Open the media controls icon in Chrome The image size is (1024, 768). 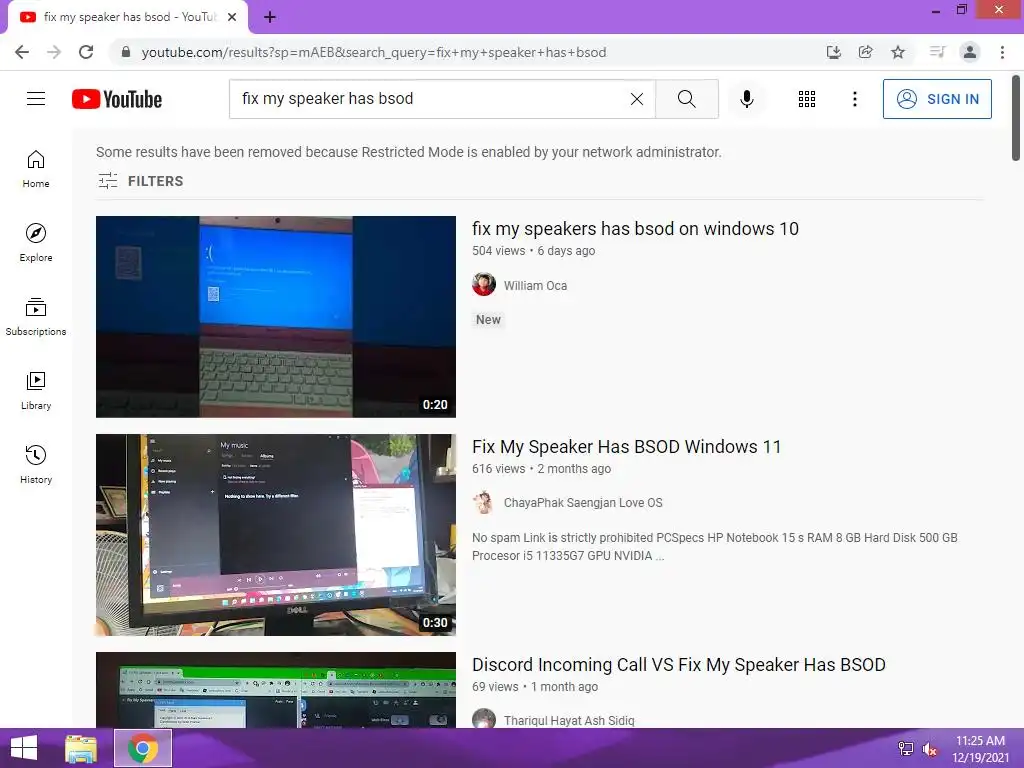click(937, 52)
